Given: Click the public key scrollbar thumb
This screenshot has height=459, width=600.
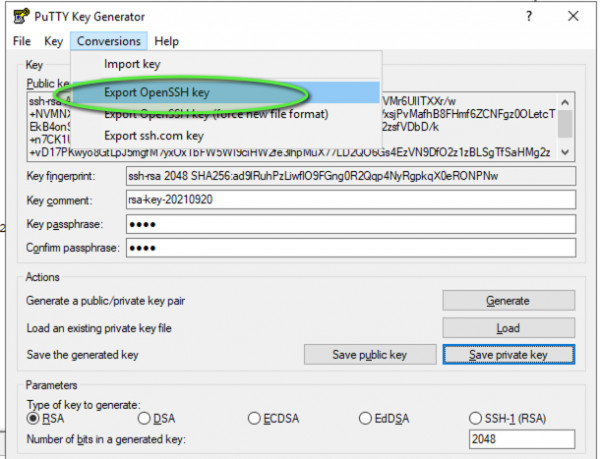Looking at the screenshot, I should 565,124.
